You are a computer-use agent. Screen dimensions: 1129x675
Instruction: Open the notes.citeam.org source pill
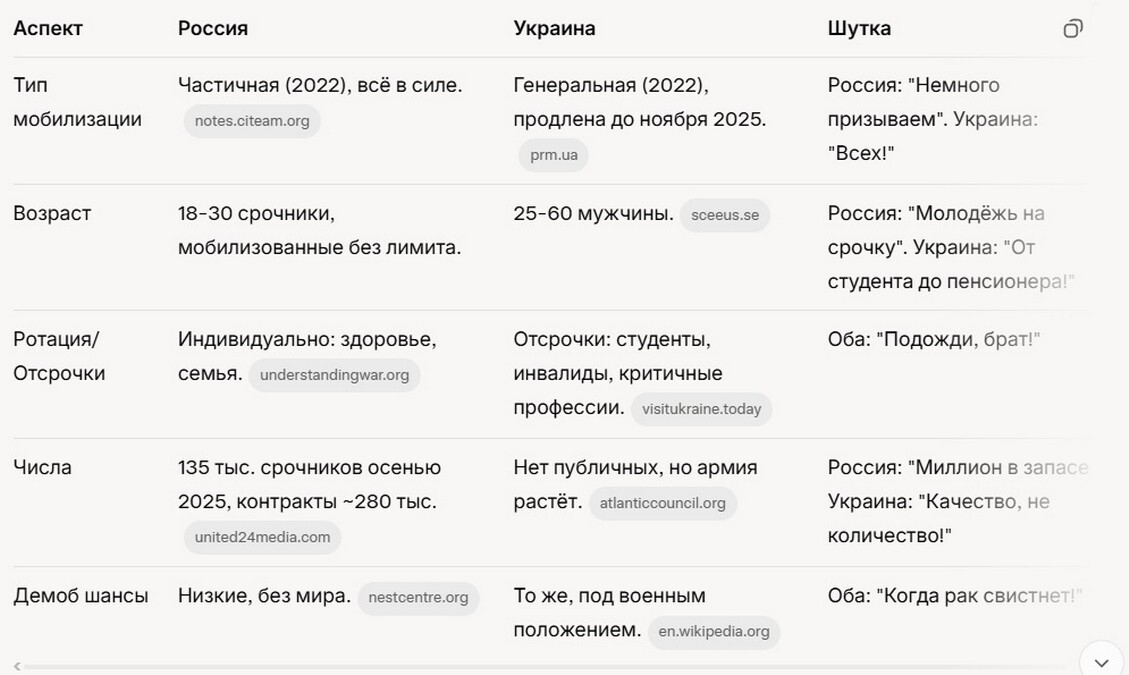(x=251, y=120)
